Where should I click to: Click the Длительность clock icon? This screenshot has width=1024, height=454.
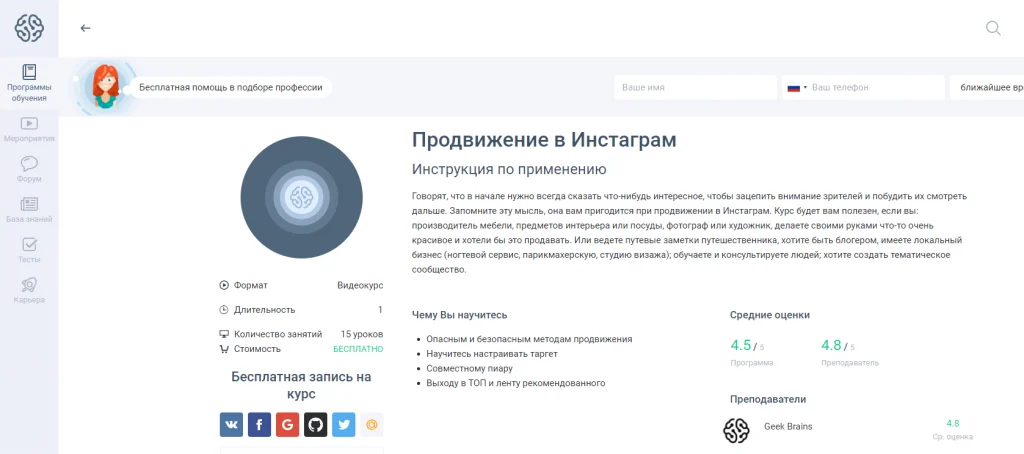224,310
